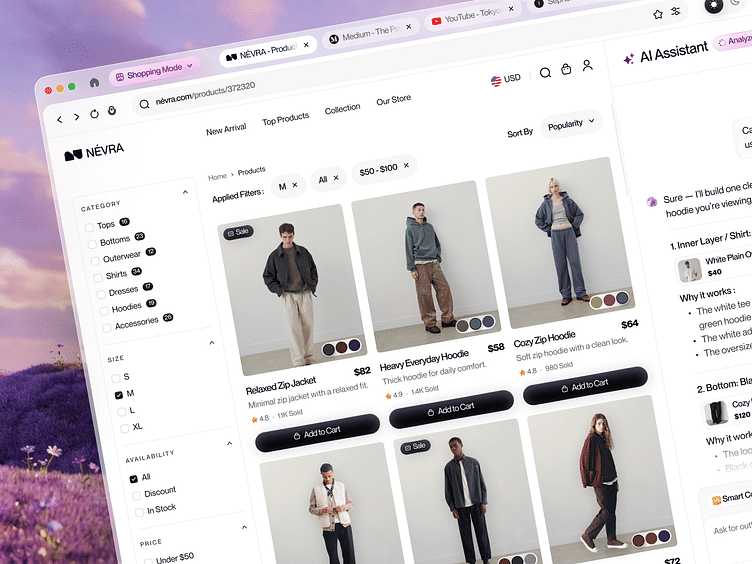Click the browser home icon
This screenshot has height=564, width=752.
pos(94,82)
